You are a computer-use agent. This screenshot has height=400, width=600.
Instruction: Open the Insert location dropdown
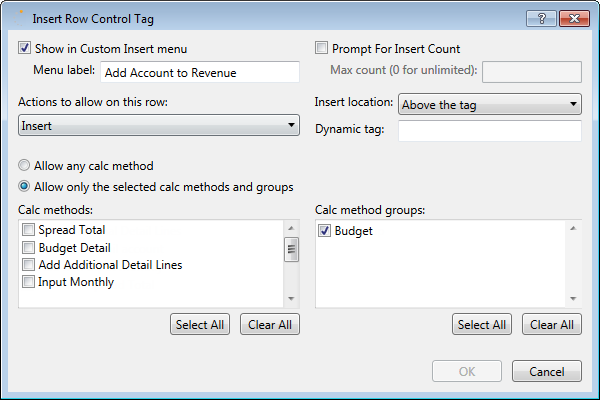pos(490,104)
